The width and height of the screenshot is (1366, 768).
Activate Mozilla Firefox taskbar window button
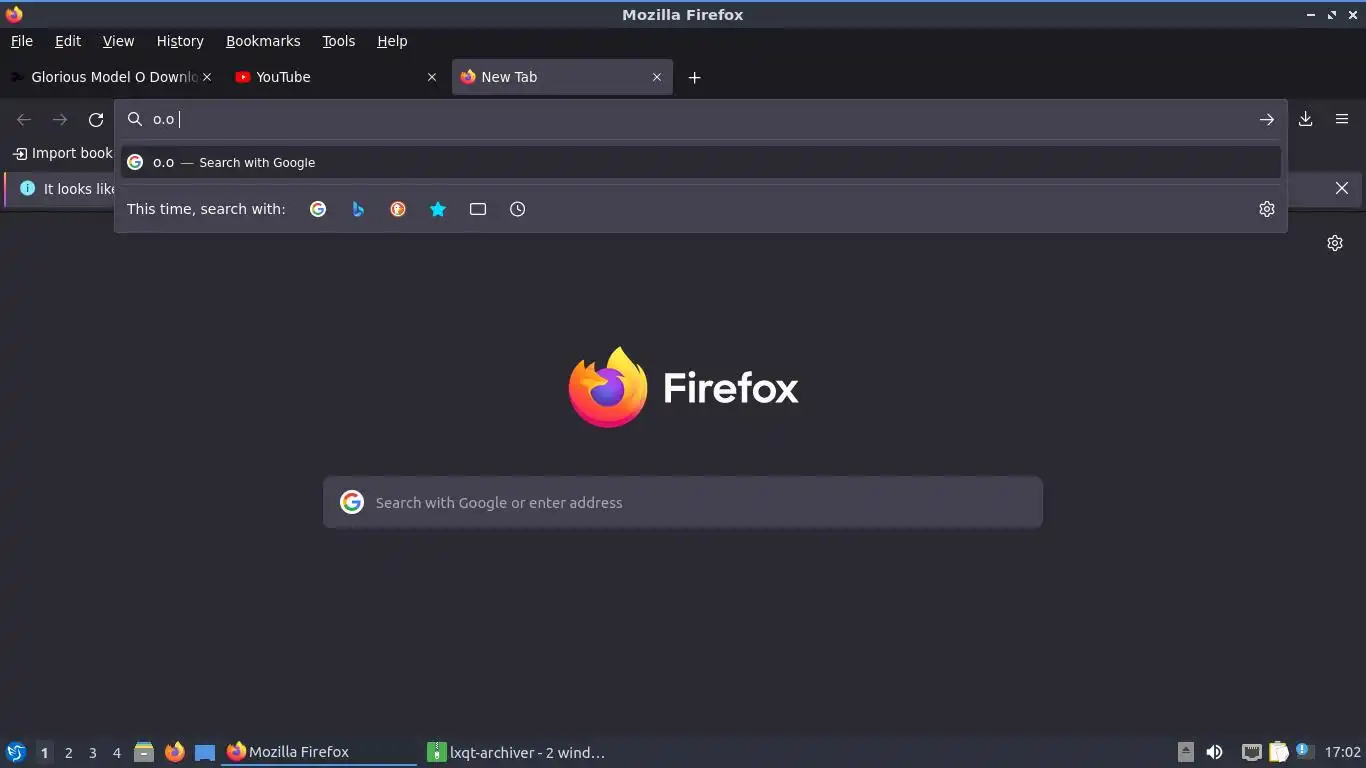point(319,752)
